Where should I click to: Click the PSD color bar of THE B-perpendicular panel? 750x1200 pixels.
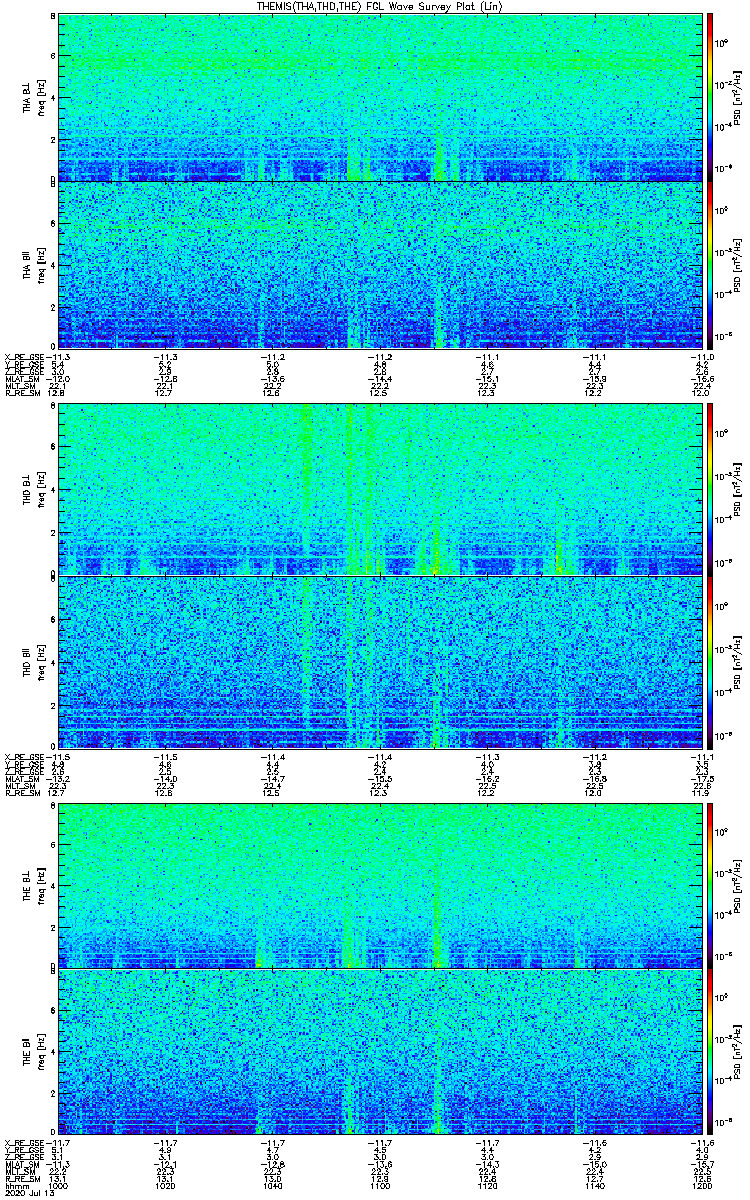(711, 884)
